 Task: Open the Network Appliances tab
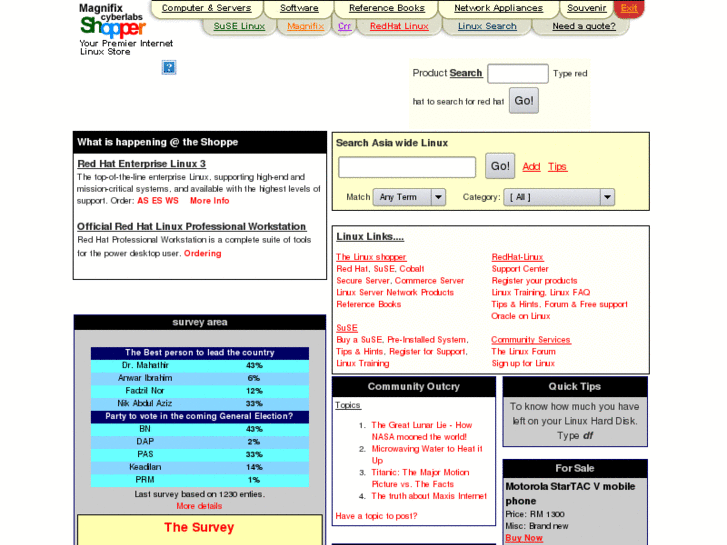point(498,8)
